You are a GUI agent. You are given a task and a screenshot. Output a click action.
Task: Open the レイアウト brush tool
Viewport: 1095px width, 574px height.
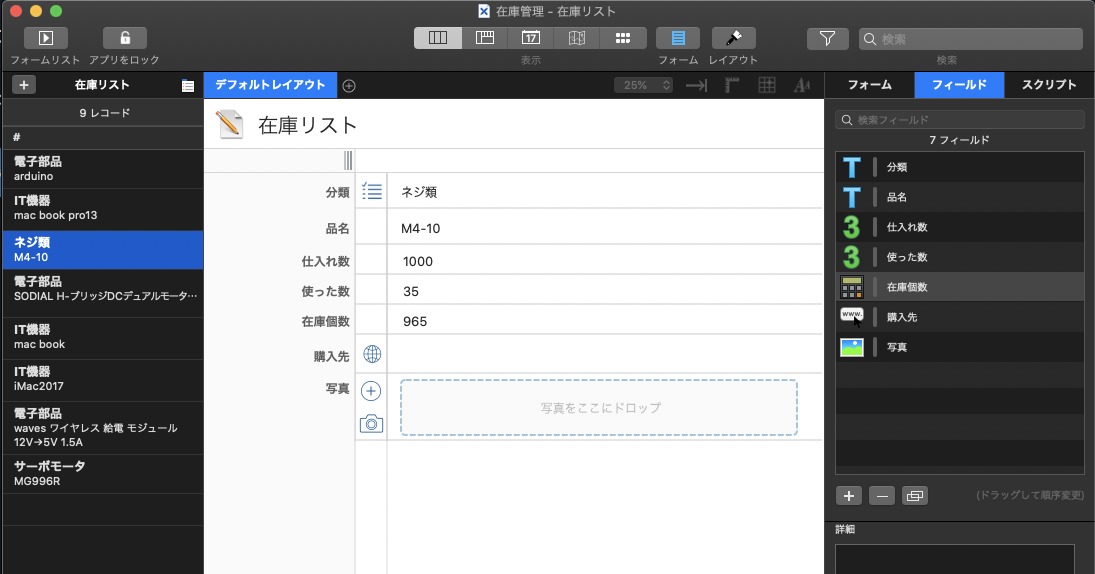pyautogui.click(x=733, y=38)
